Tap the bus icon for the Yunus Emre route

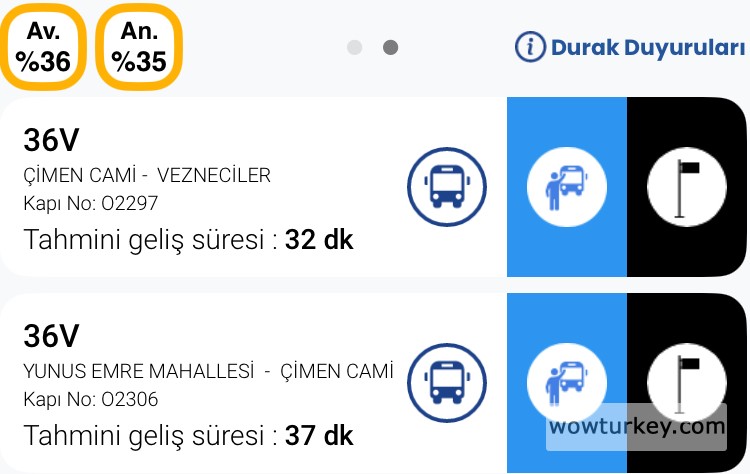tap(446, 383)
